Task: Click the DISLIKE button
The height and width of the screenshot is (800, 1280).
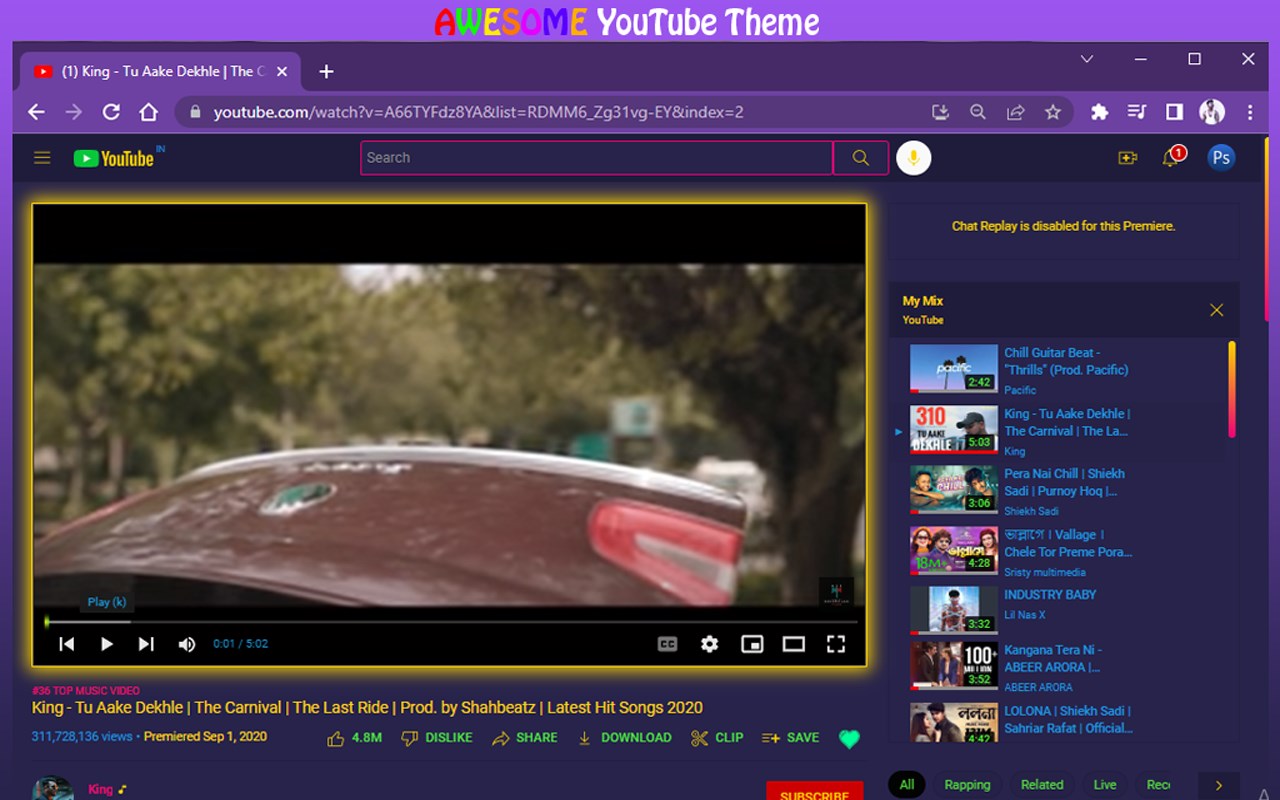Action: pos(437,738)
